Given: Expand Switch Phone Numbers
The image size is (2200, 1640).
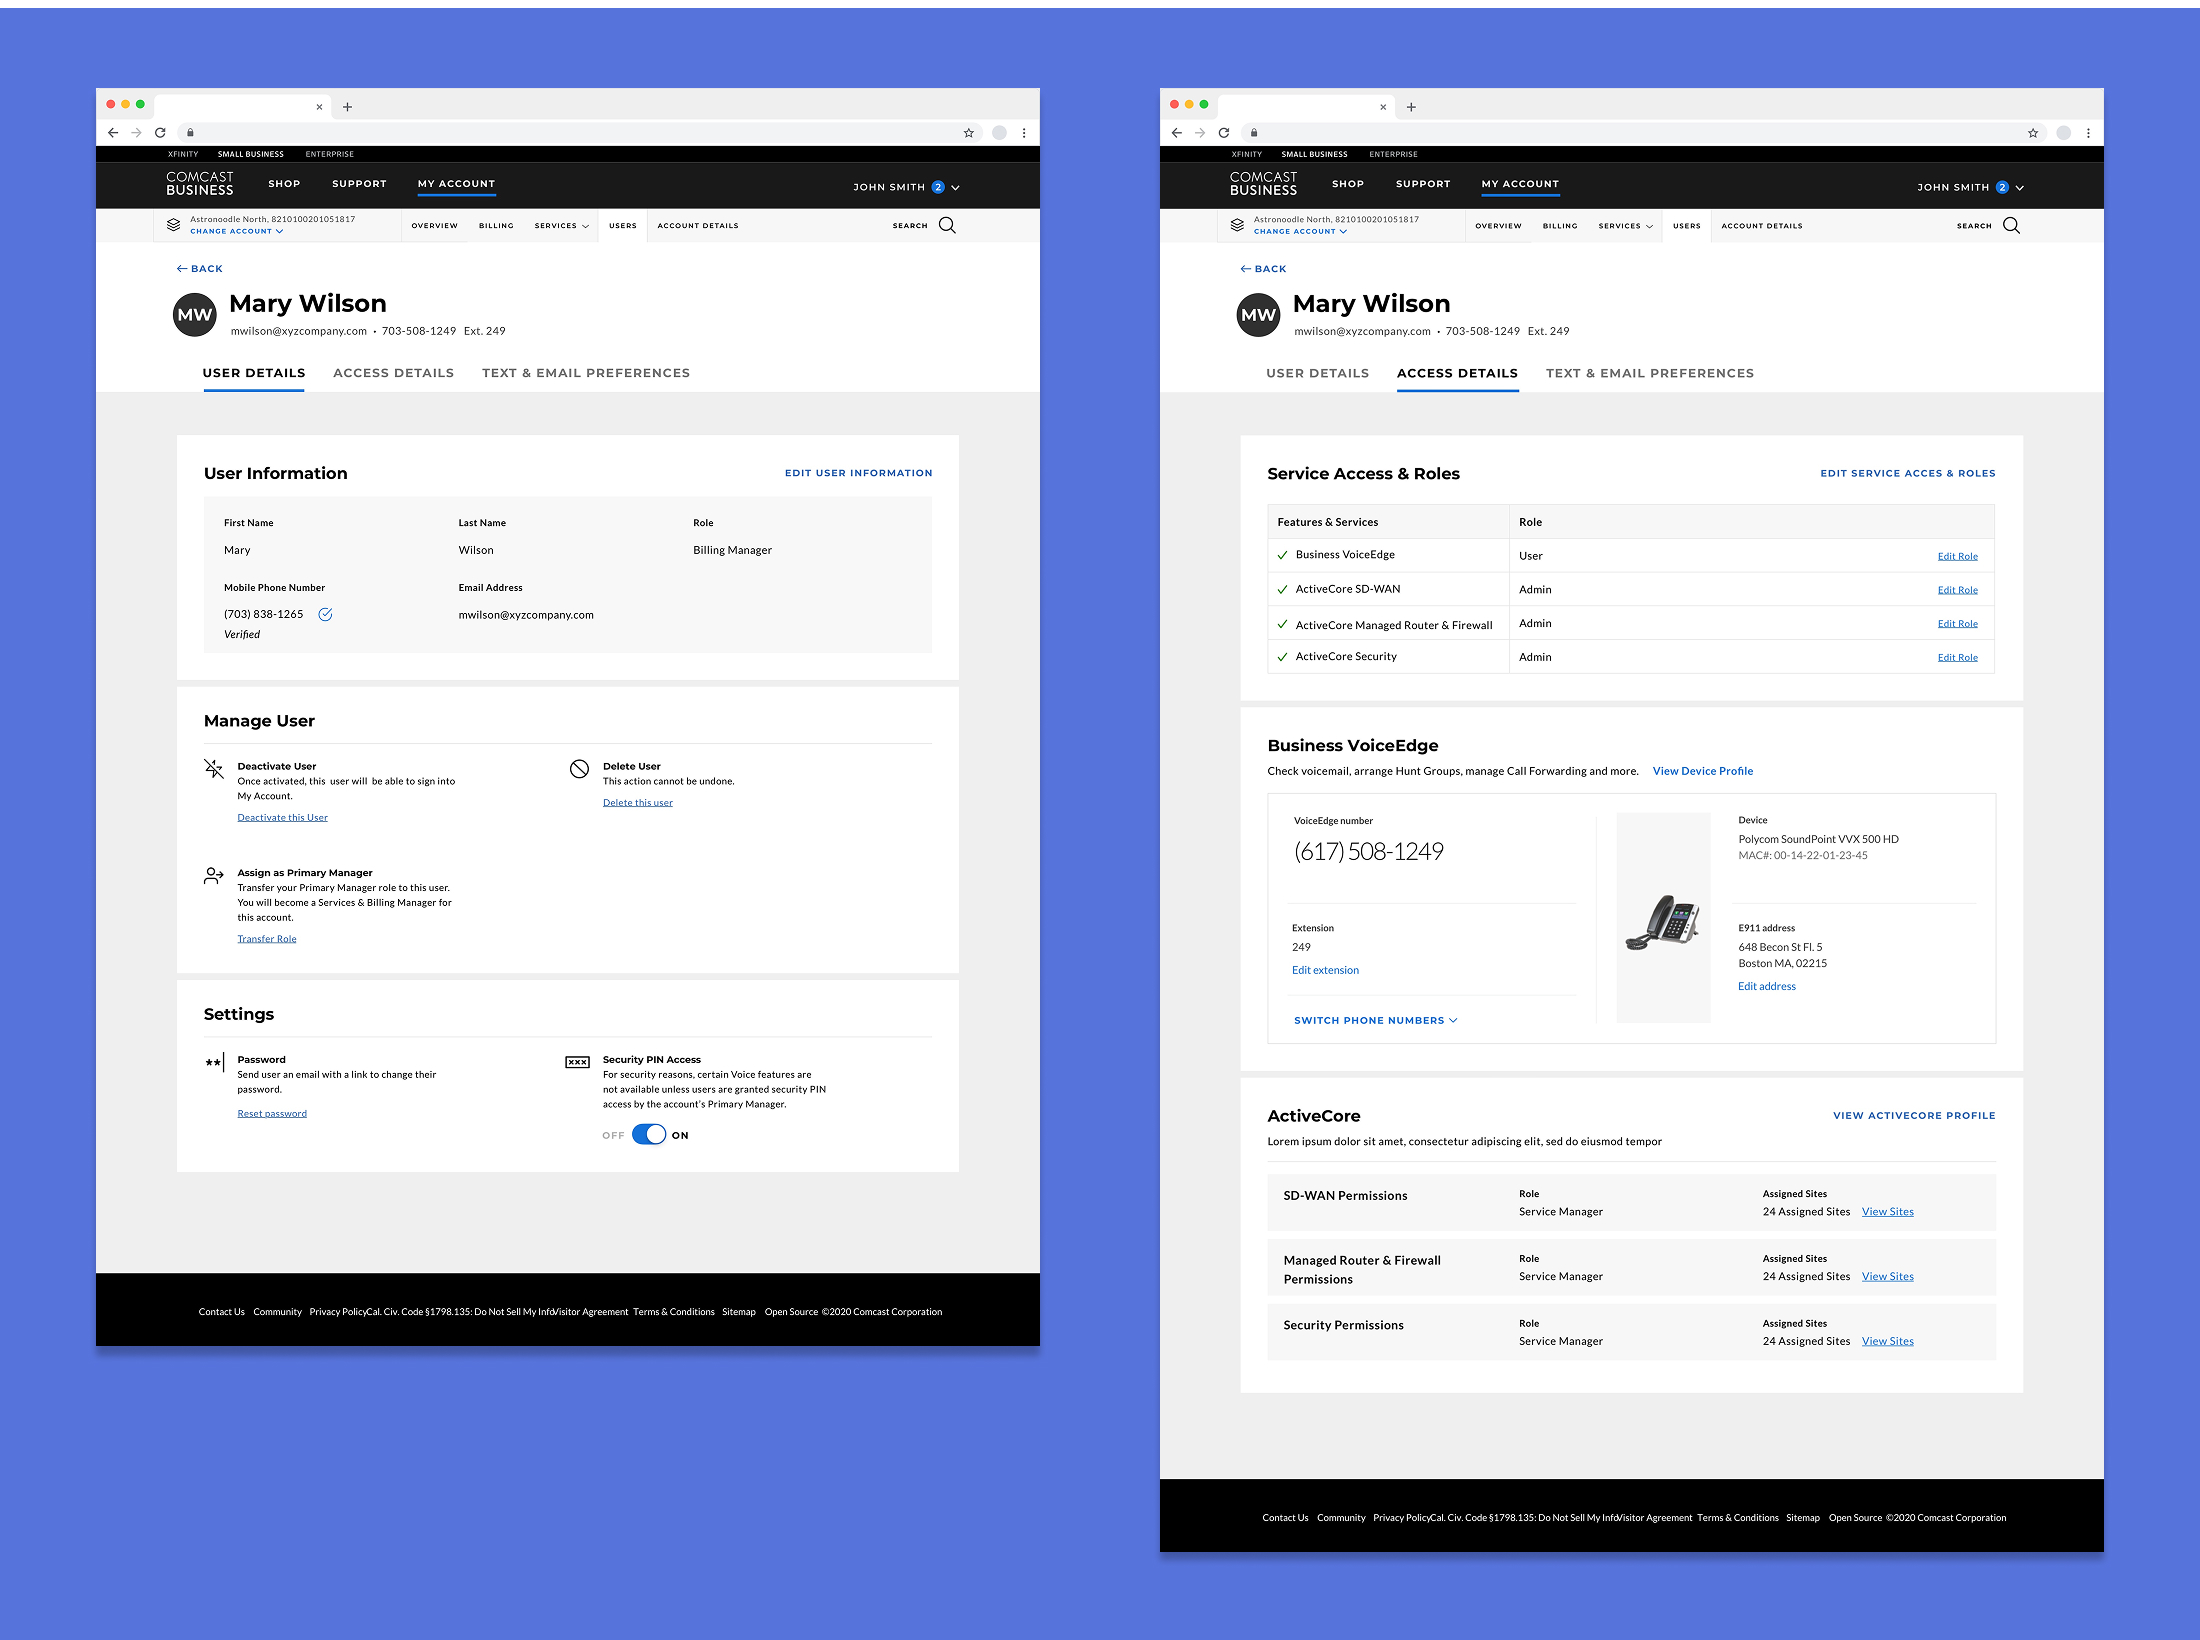Looking at the screenshot, I should (1375, 1020).
